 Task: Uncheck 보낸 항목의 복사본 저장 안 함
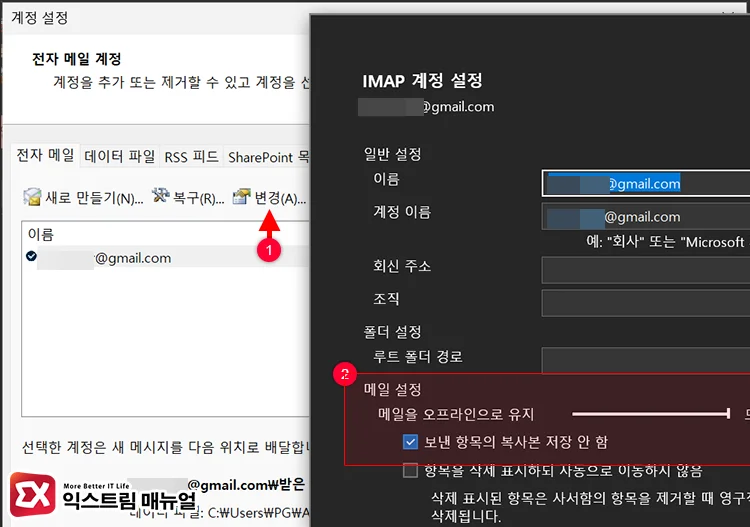410,441
